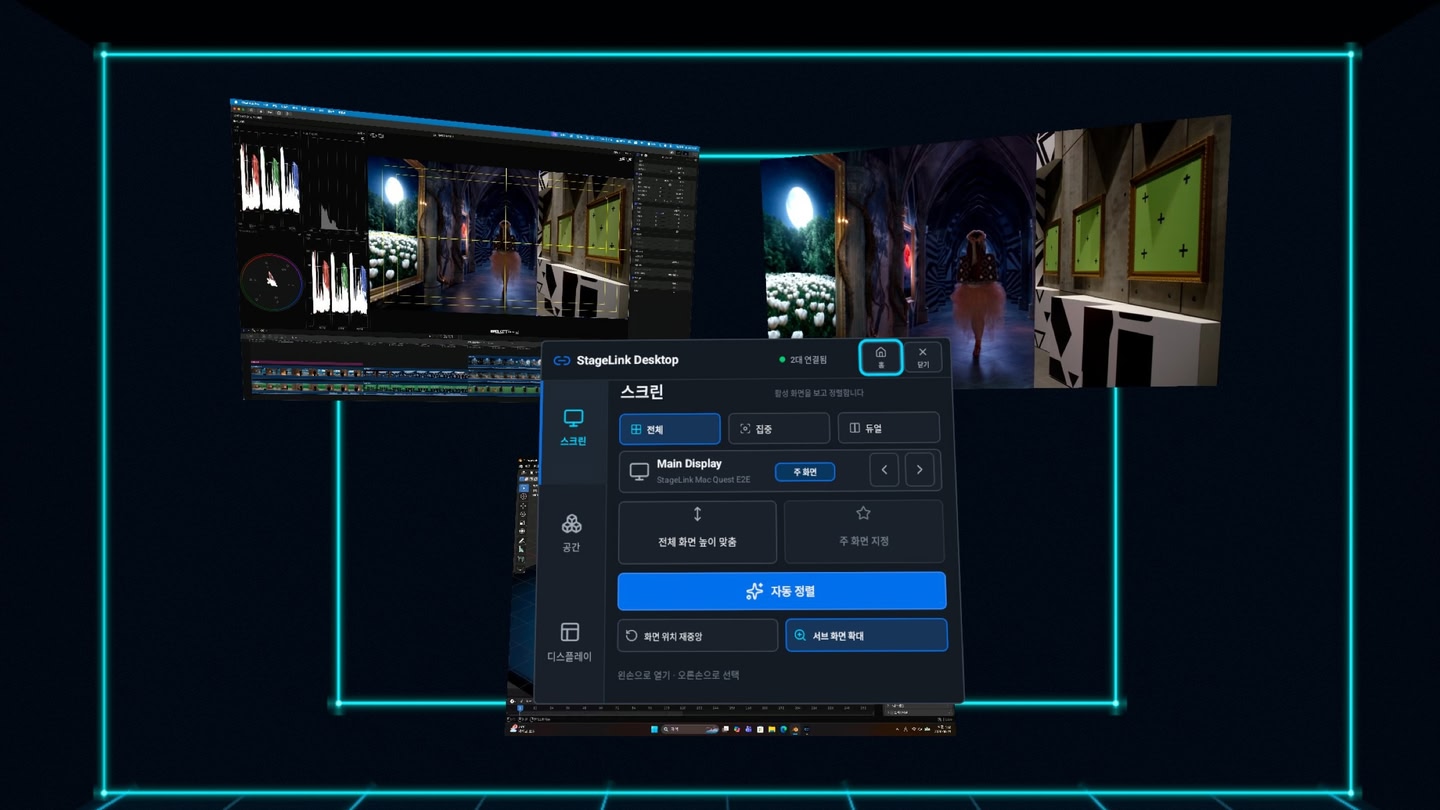
Task: Click the top RGB parade scope in left window
Action: click(x=269, y=178)
